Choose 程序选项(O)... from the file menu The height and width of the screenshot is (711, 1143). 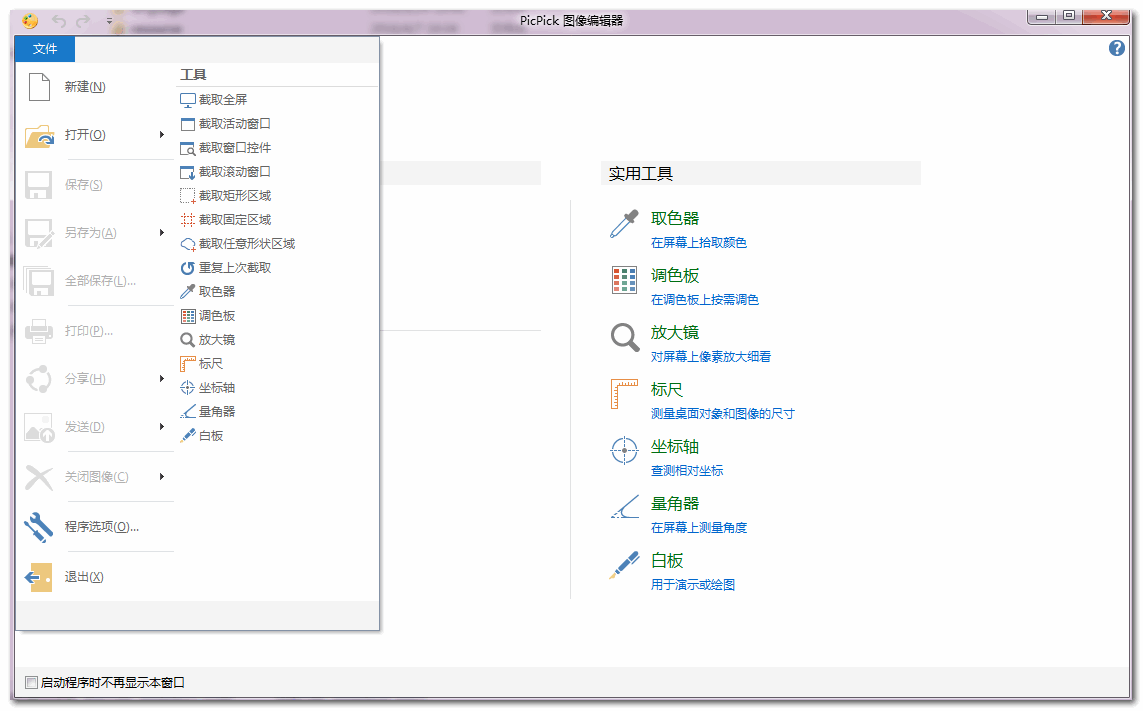95,527
